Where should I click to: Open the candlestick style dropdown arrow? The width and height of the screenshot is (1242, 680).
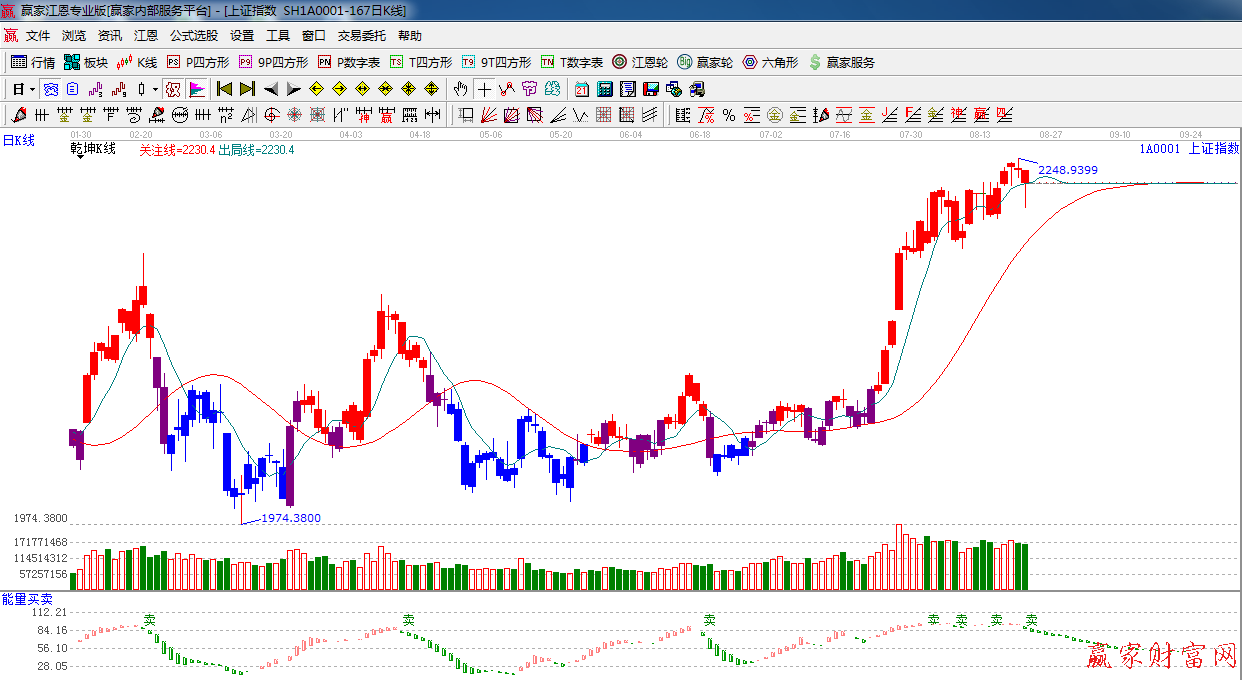(155, 89)
